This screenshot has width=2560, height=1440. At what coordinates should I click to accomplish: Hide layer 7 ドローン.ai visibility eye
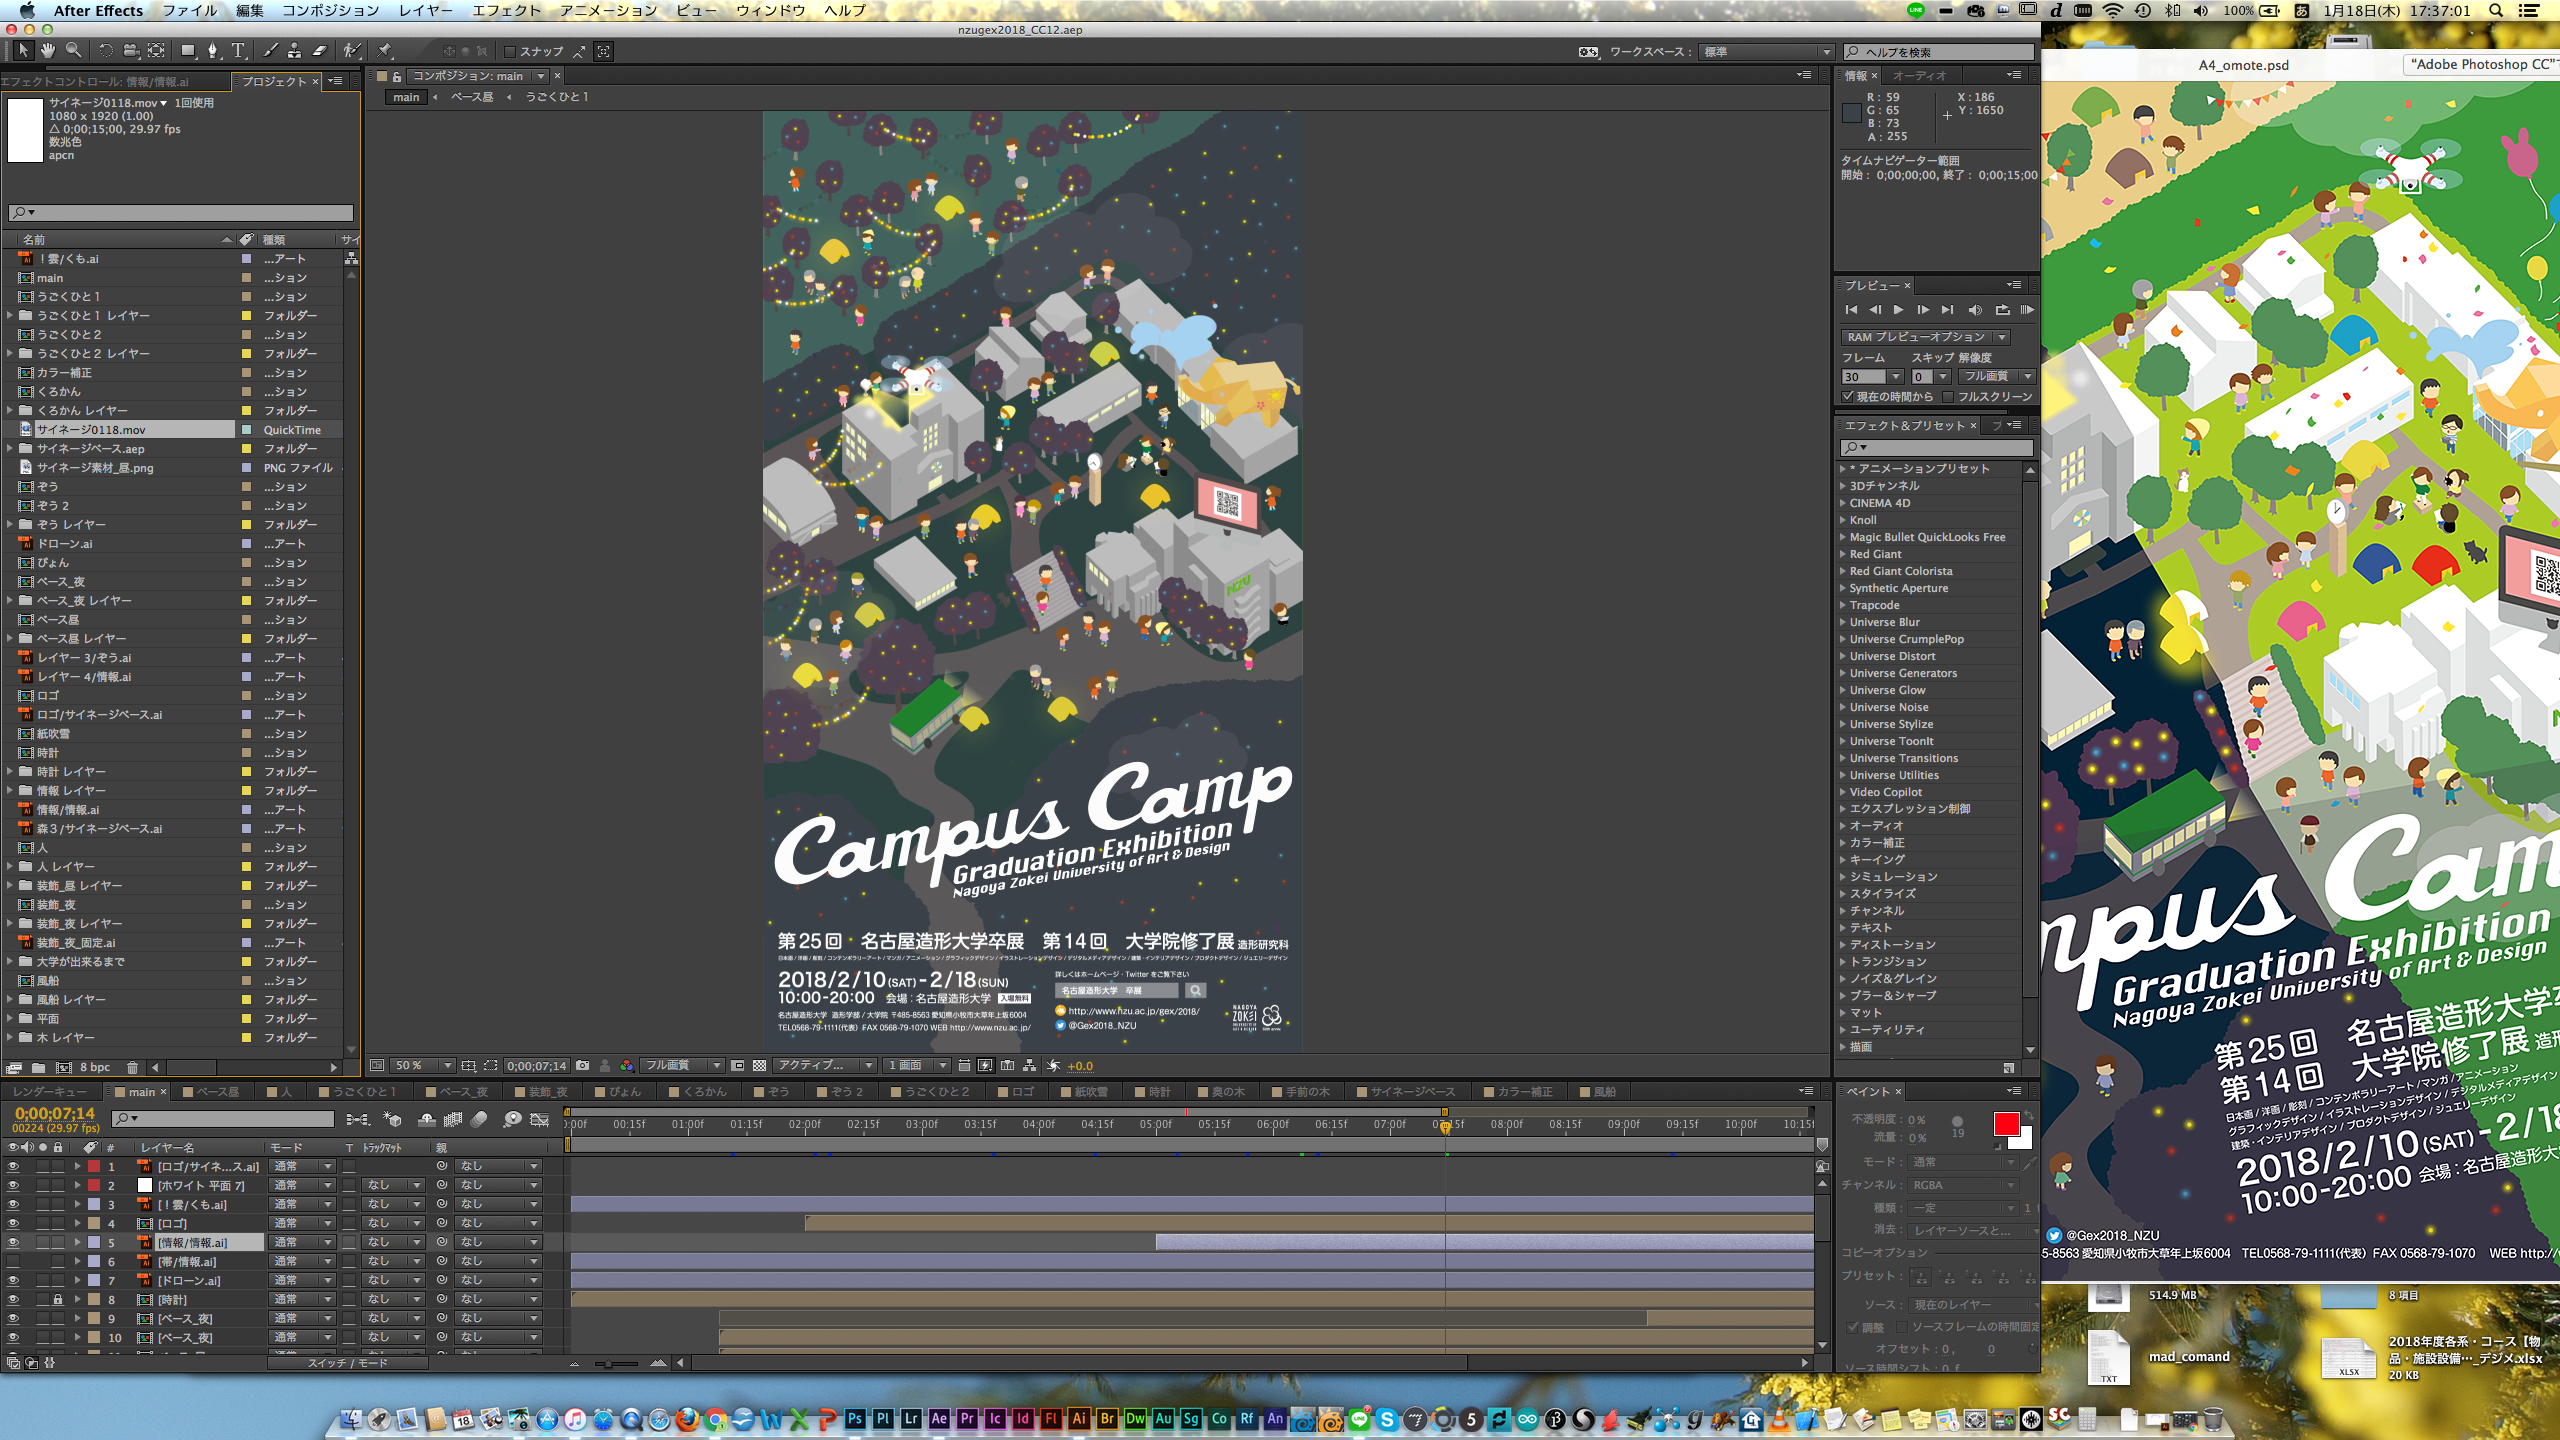tap(13, 1281)
